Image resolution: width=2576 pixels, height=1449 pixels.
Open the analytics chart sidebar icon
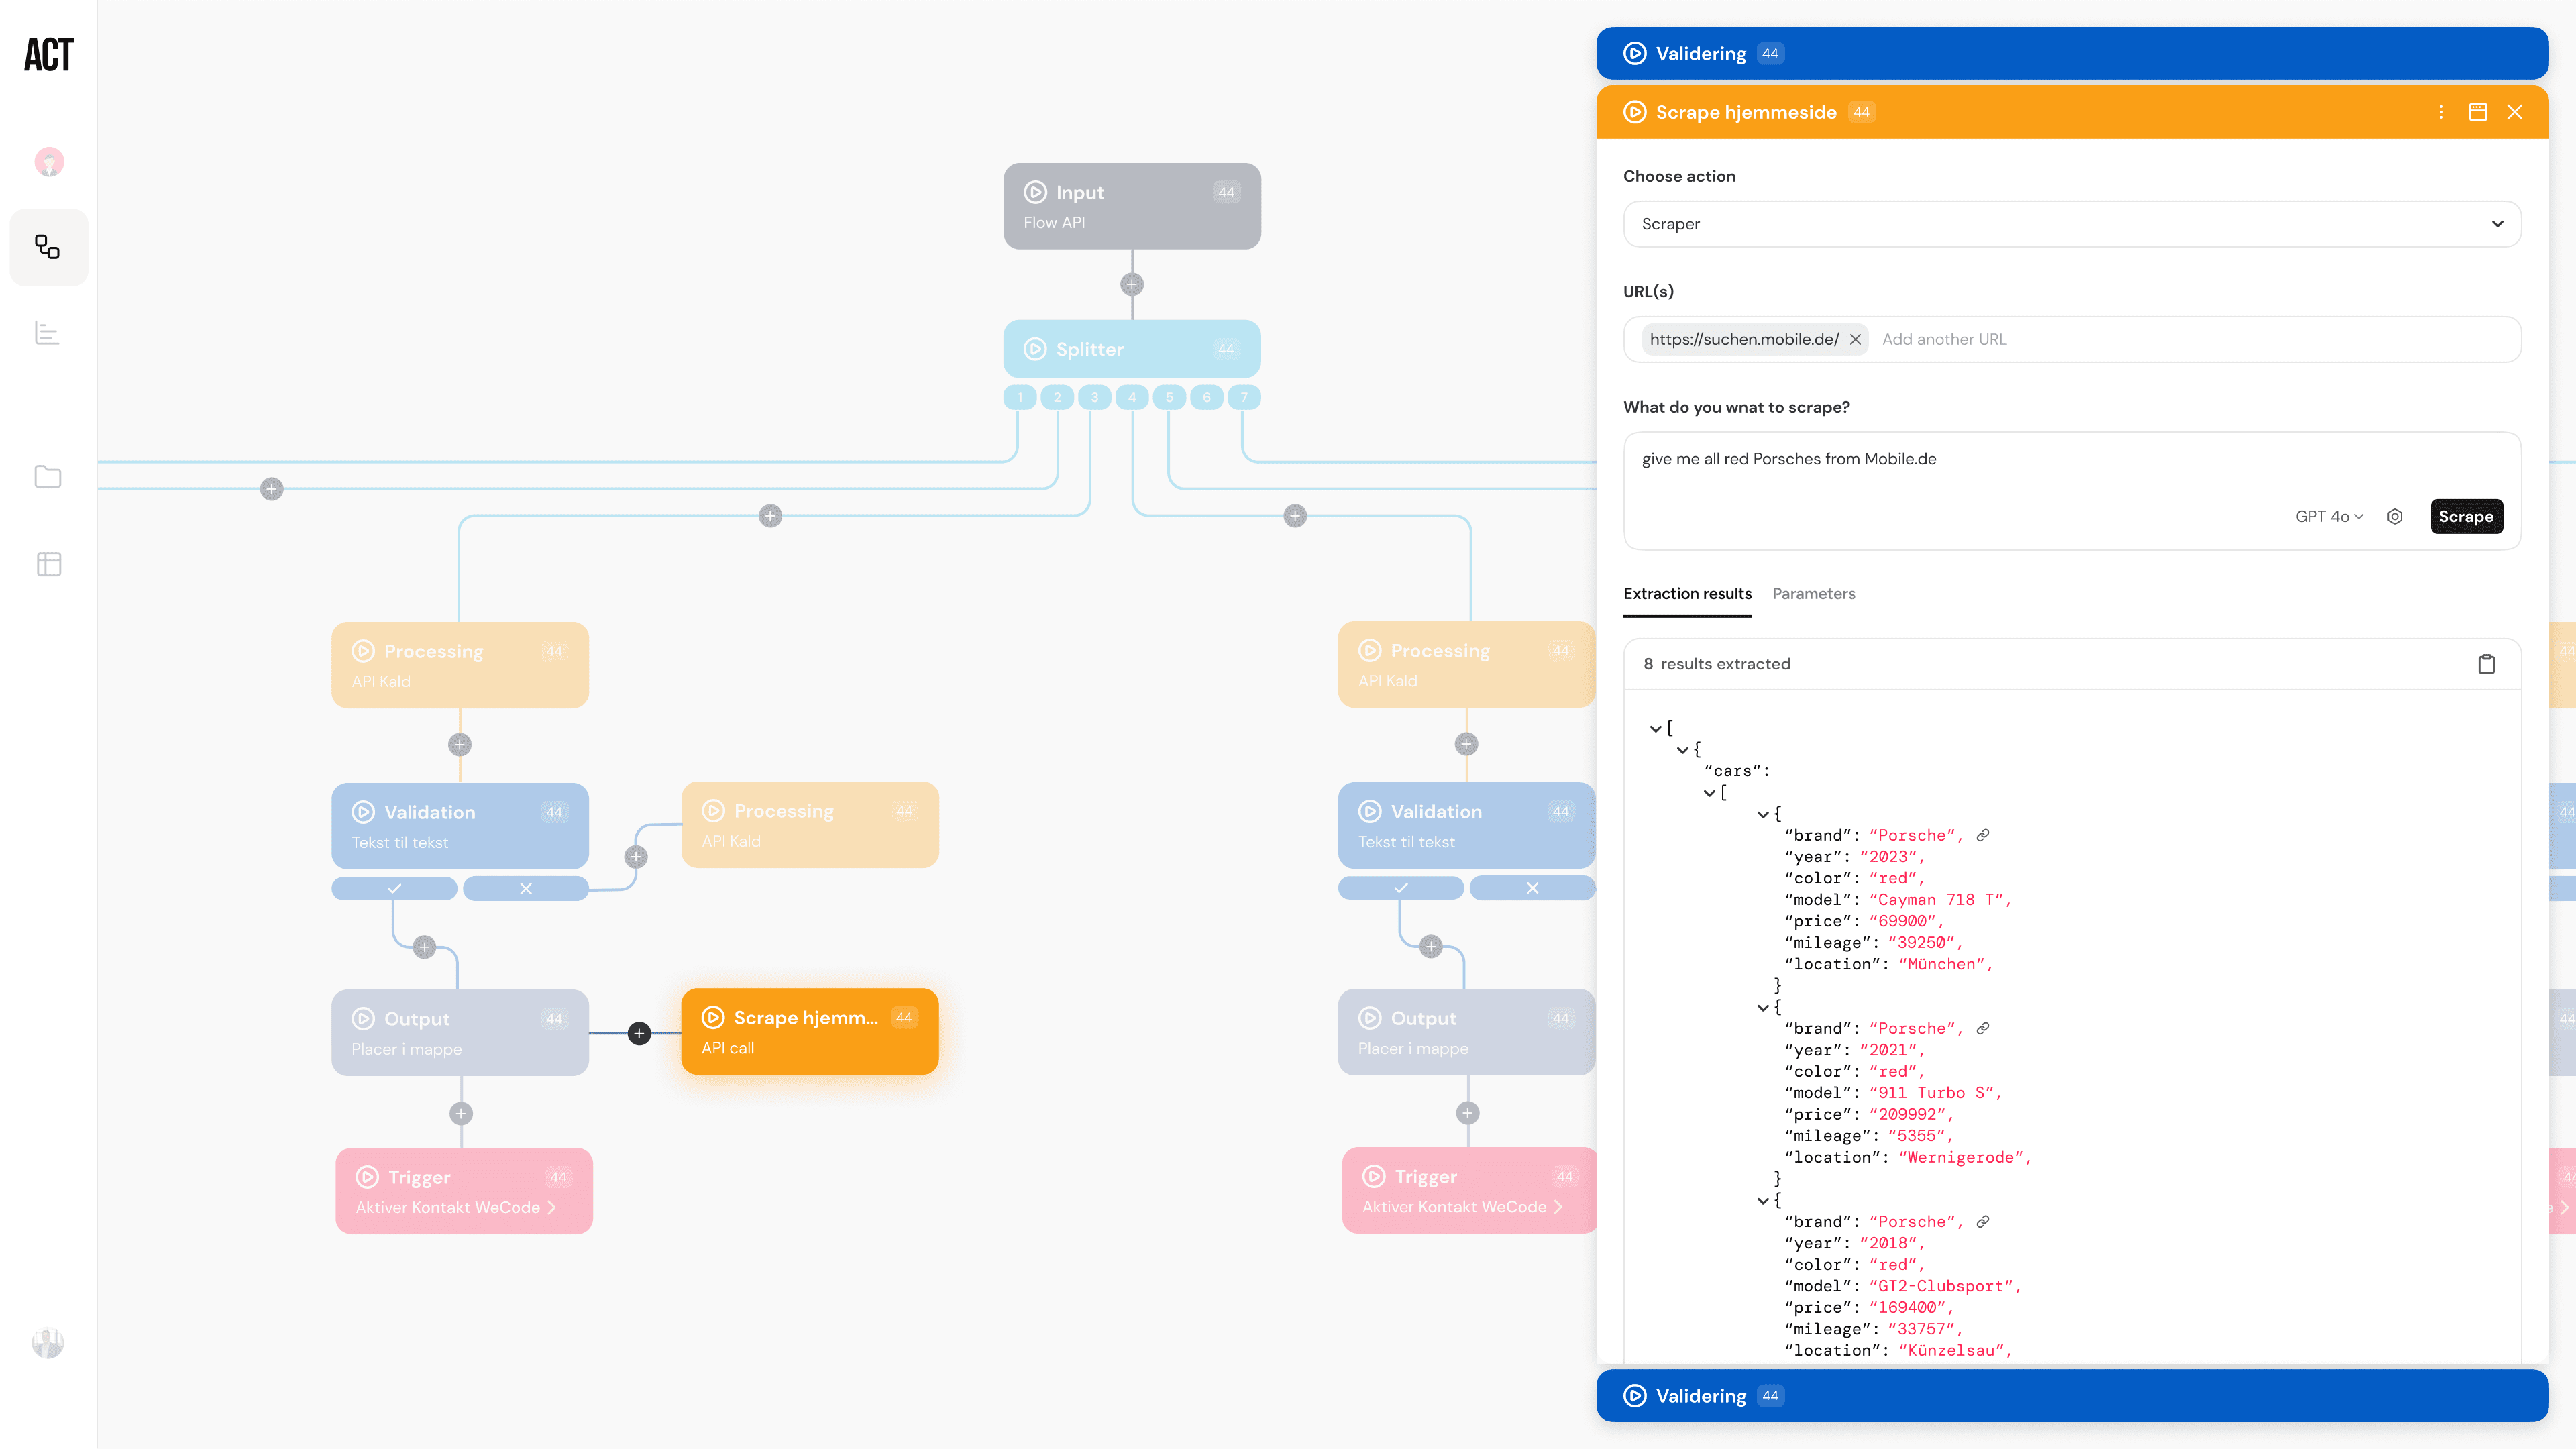click(47, 333)
